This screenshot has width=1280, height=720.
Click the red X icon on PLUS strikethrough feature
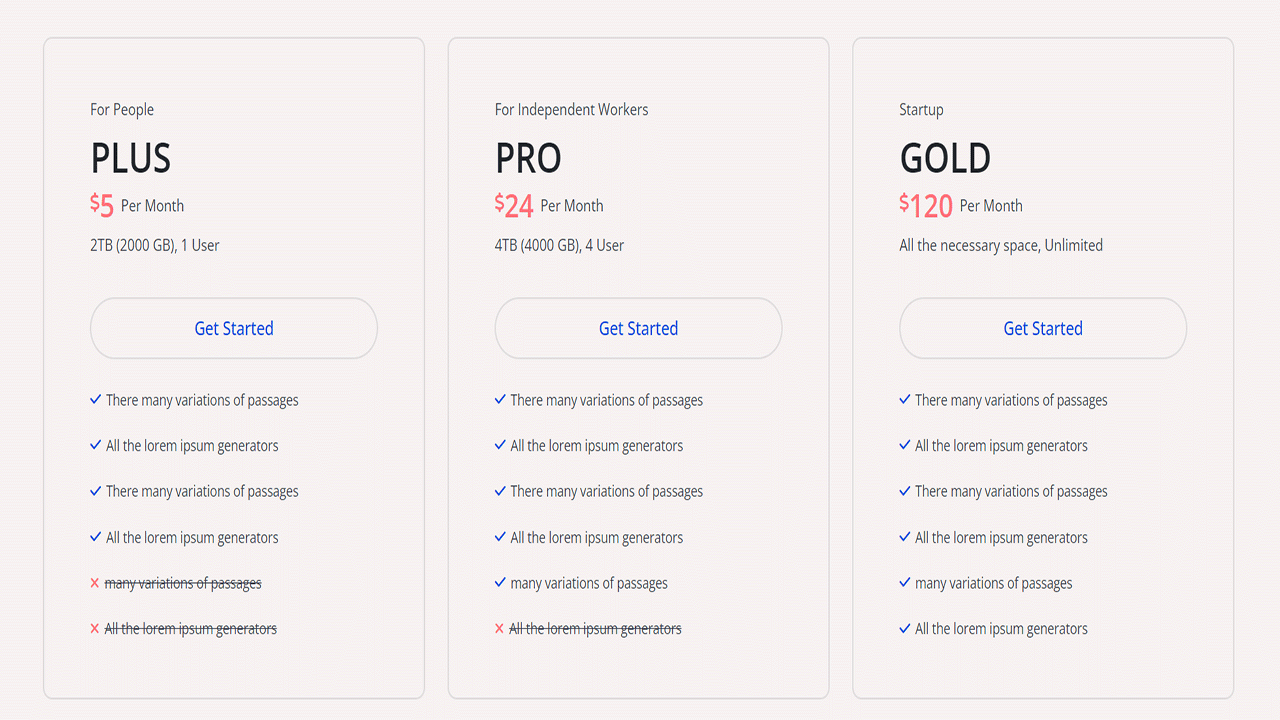[x=94, y=582]
